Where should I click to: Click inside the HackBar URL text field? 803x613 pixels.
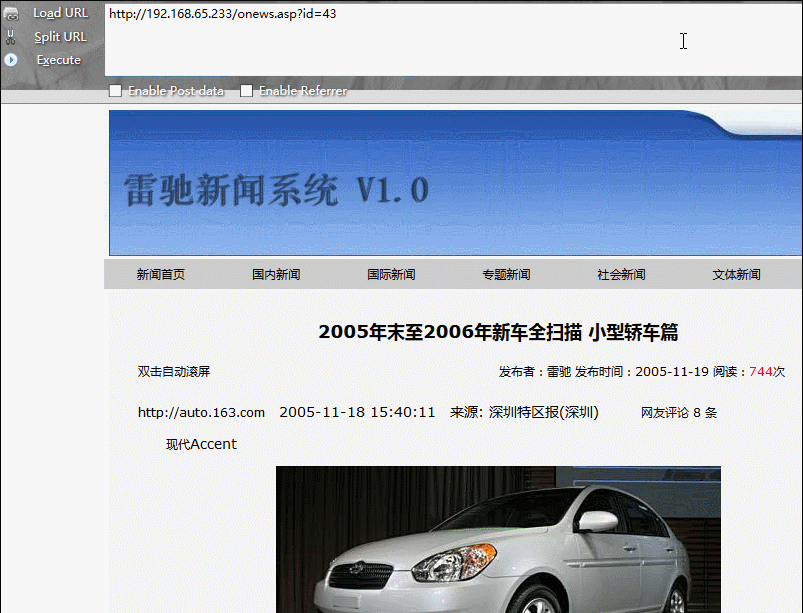pyautogui.click(x=450, y=40)
